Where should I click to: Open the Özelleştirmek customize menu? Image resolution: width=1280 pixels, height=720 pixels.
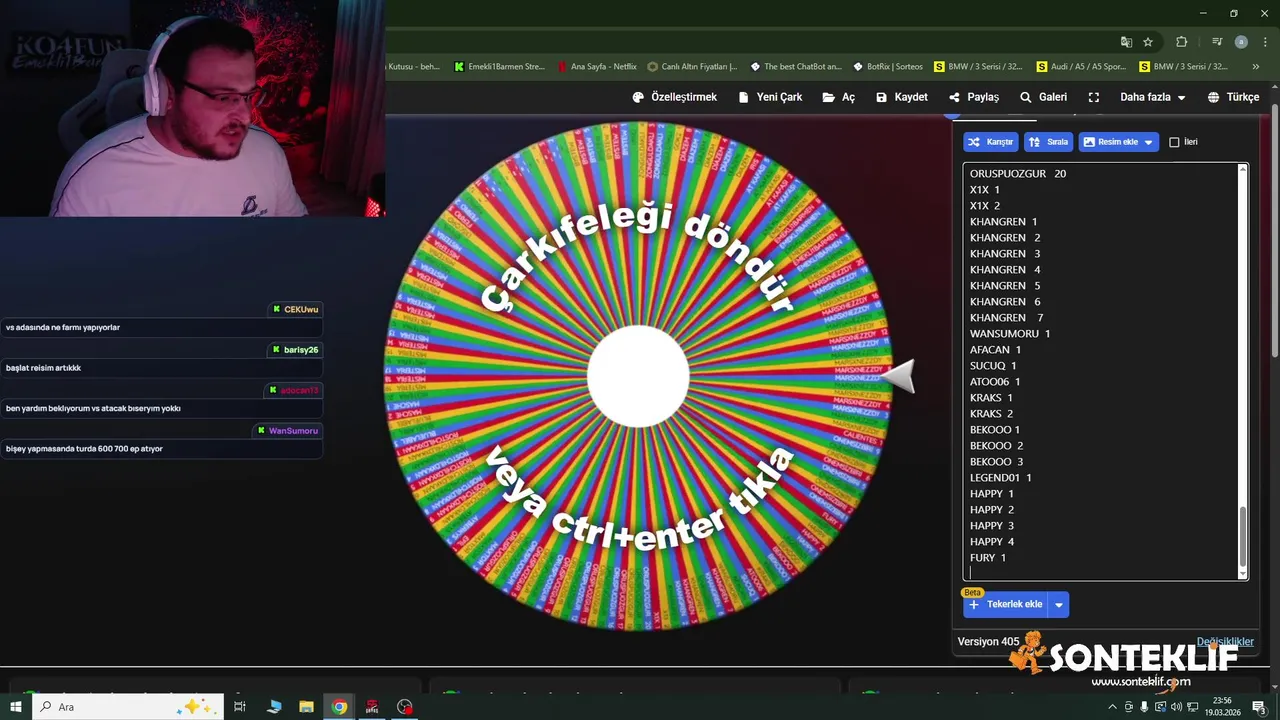[675, 97]
